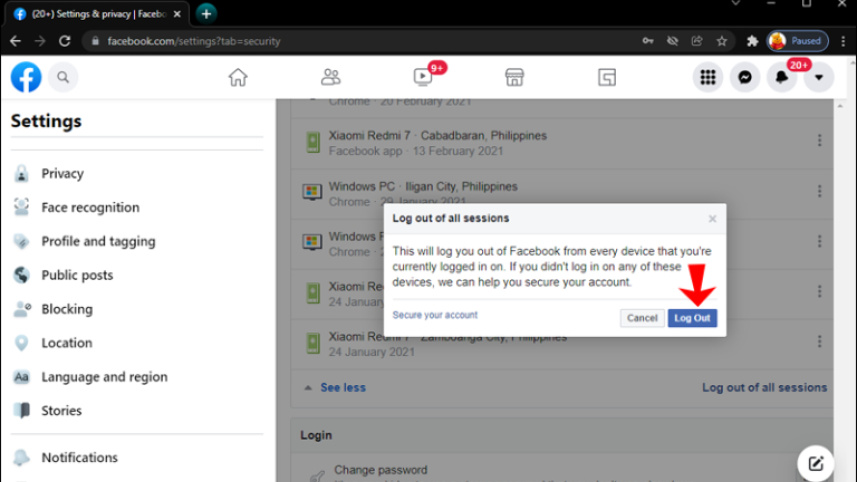Open the notifications bell icon
This screenshot has height=482, width=857.
tap(782, 77)
